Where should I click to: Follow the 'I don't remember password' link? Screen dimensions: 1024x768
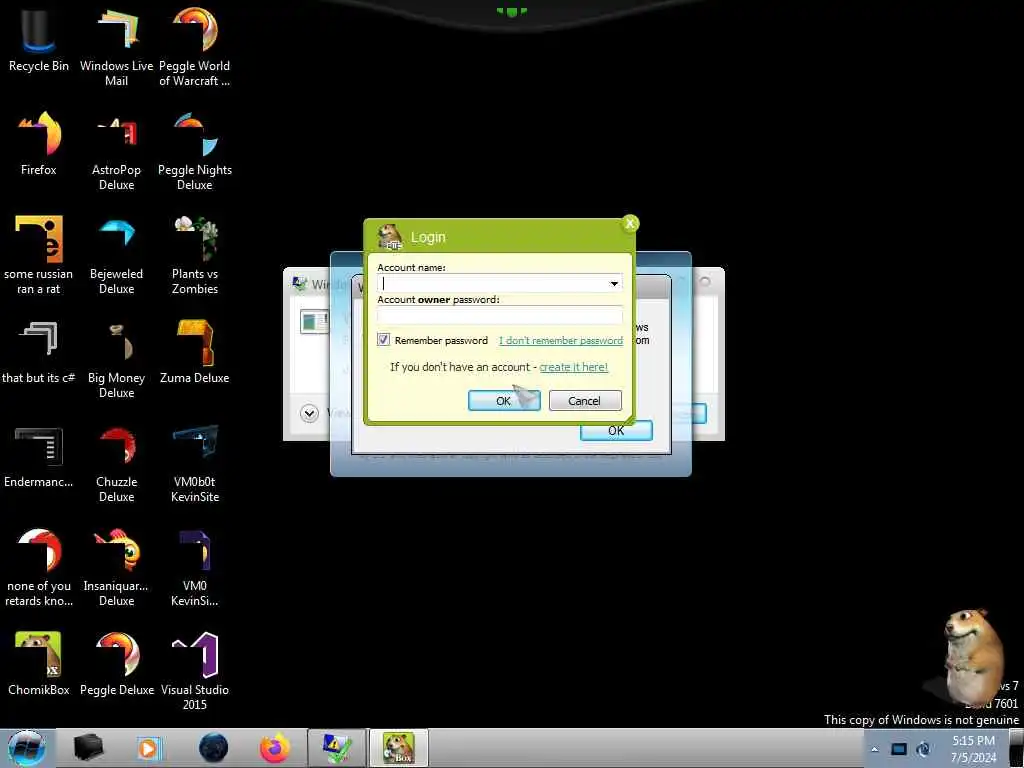click(x=561, y=340)
